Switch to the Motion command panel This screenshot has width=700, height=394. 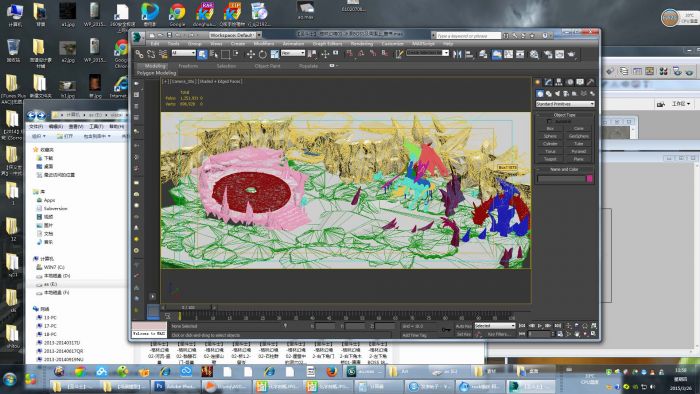[570, 82]
